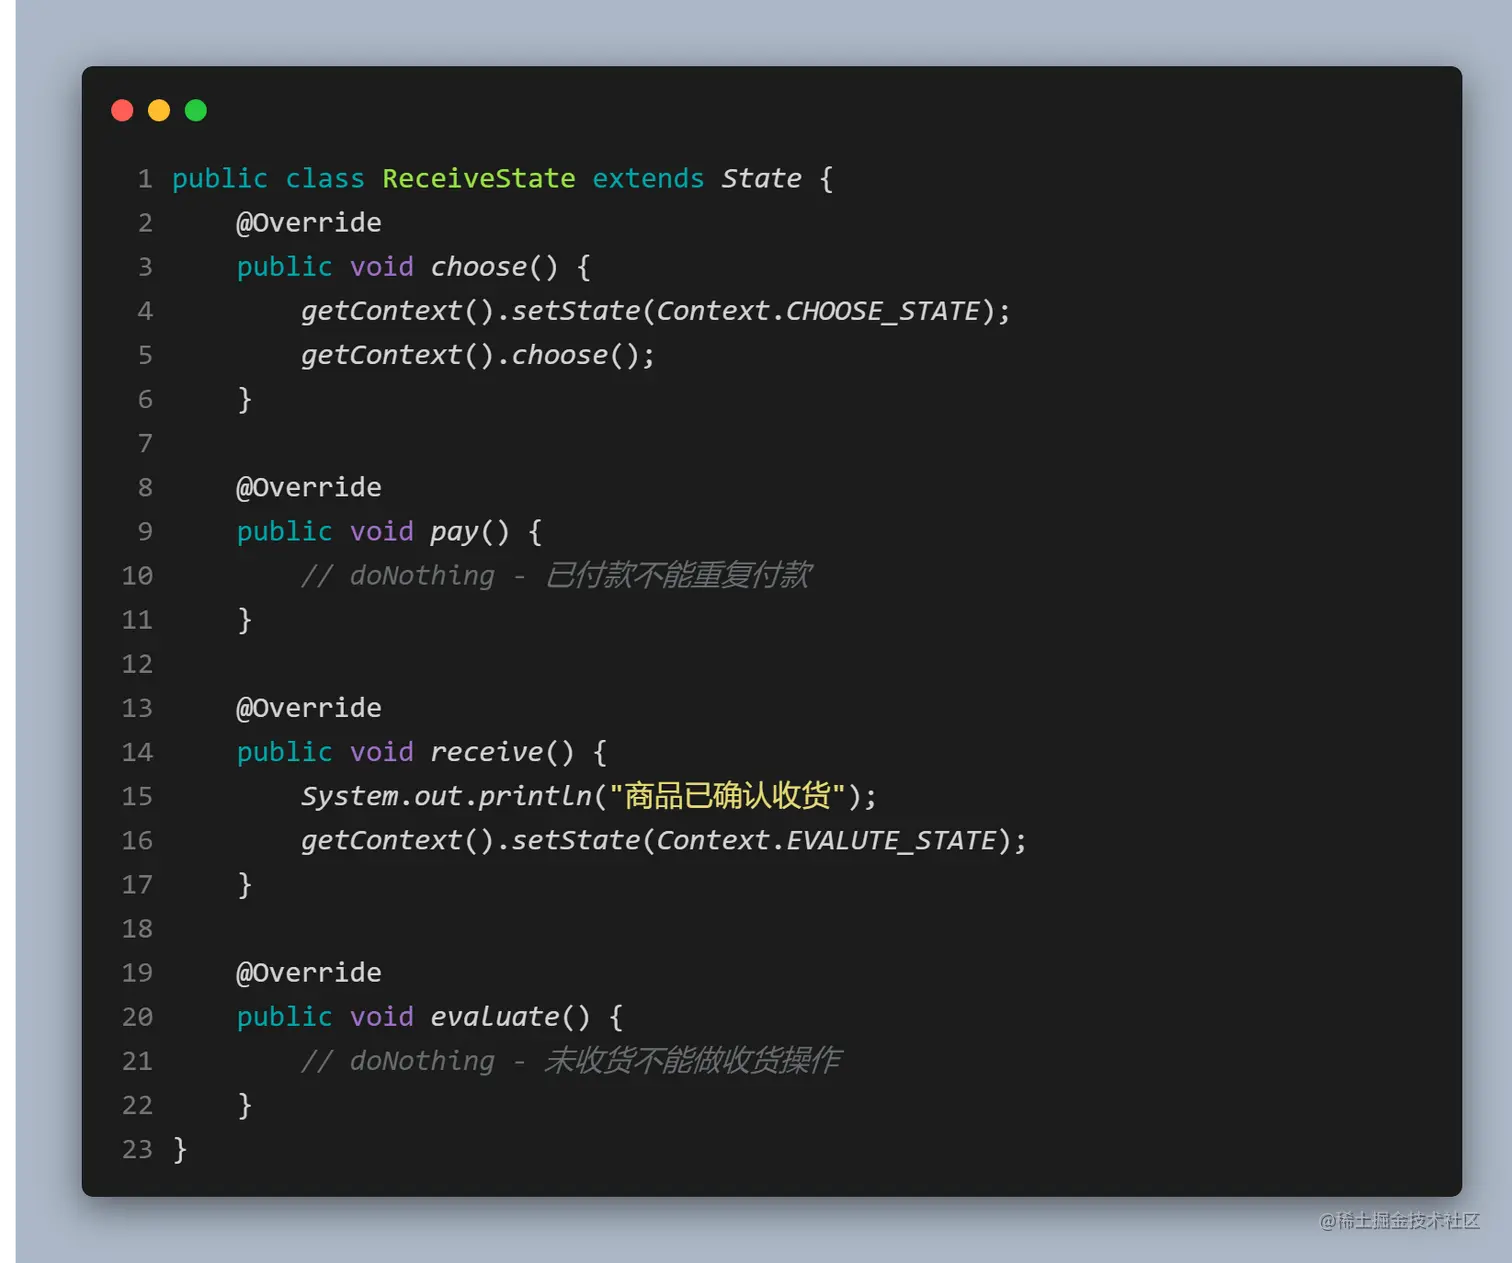This screenshot has width=1512, height=1263.
Task: Click the class keyword on line 1
Action: click(x=325, y=178)
